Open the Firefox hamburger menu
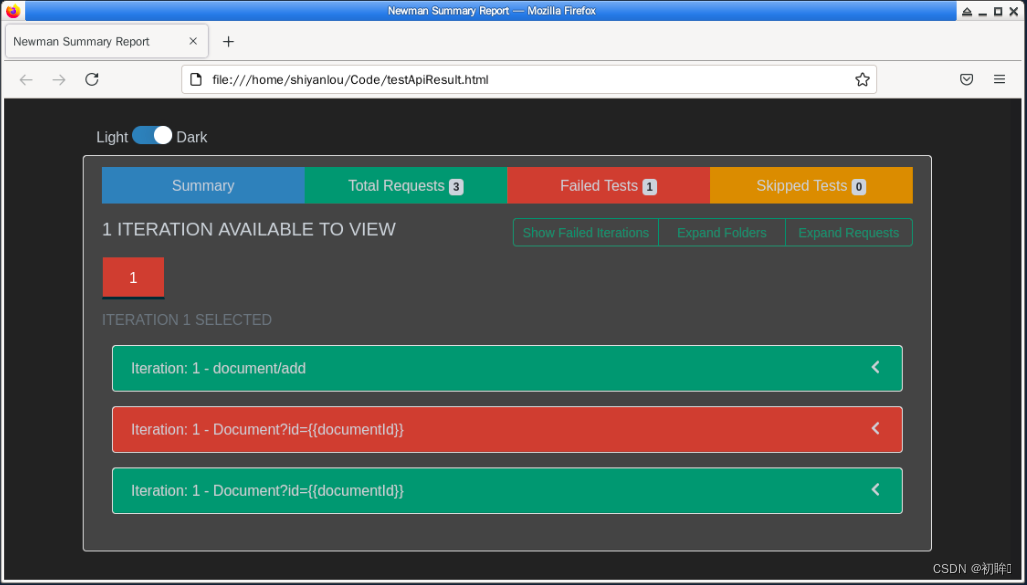 999,80
